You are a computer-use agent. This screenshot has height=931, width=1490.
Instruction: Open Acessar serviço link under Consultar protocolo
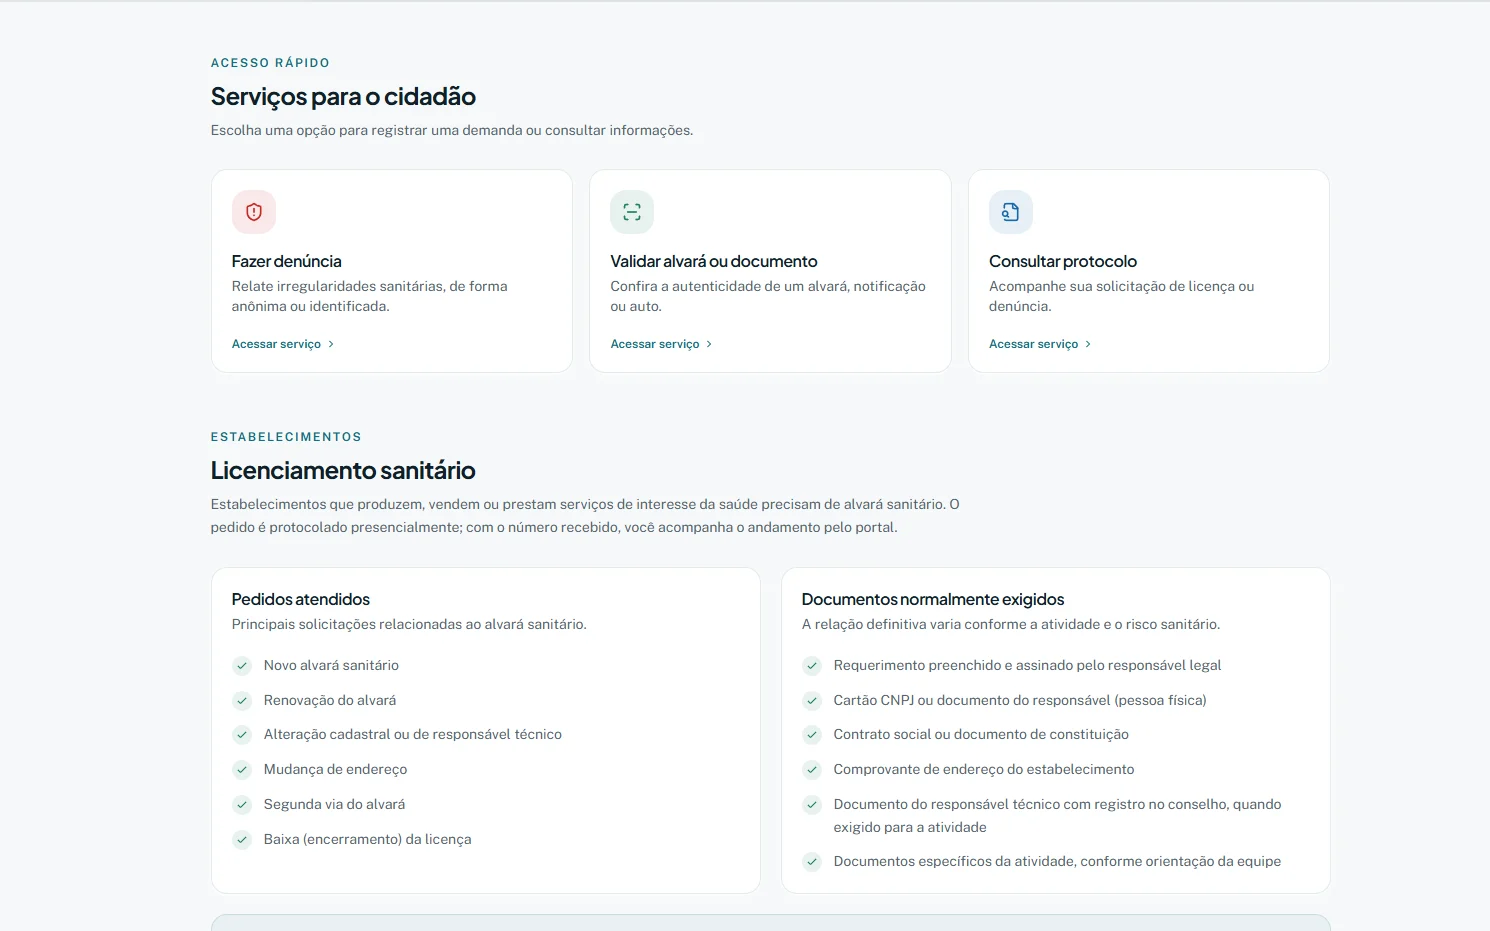[1040, 344]
